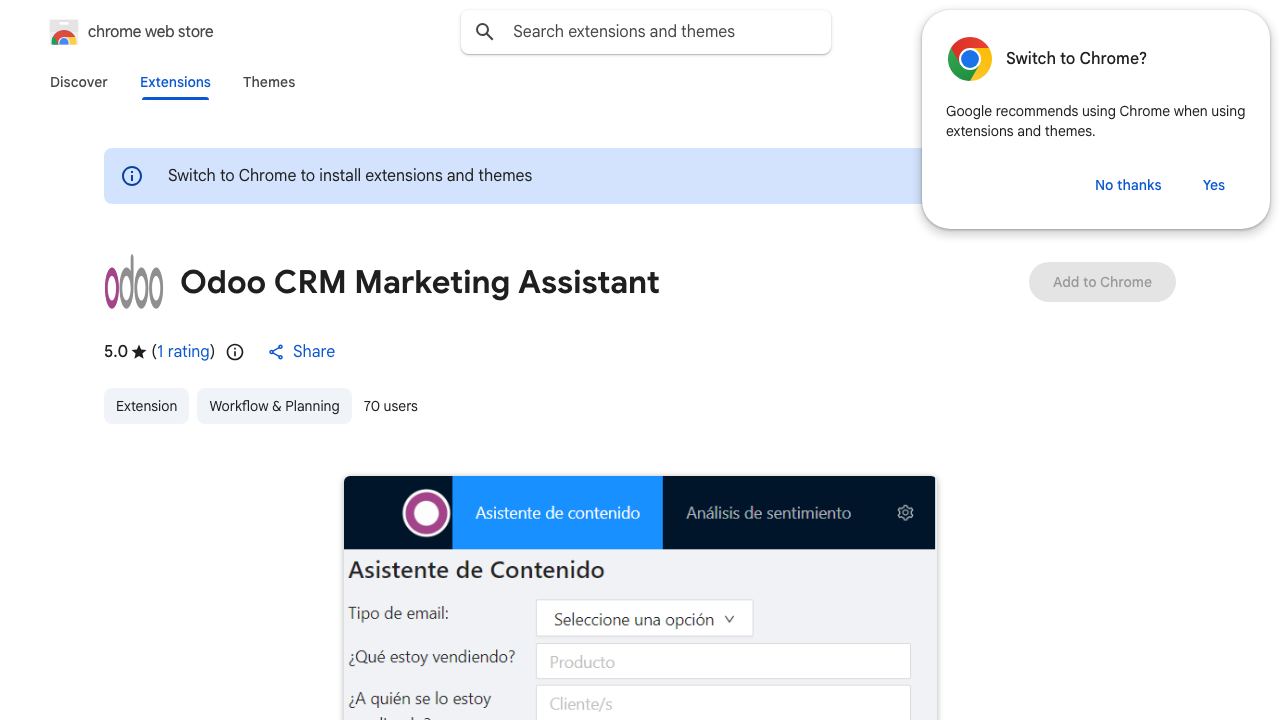Open the Discover tab
Image resolution: width=1280 pixels, height=720 pixels.
79,82
